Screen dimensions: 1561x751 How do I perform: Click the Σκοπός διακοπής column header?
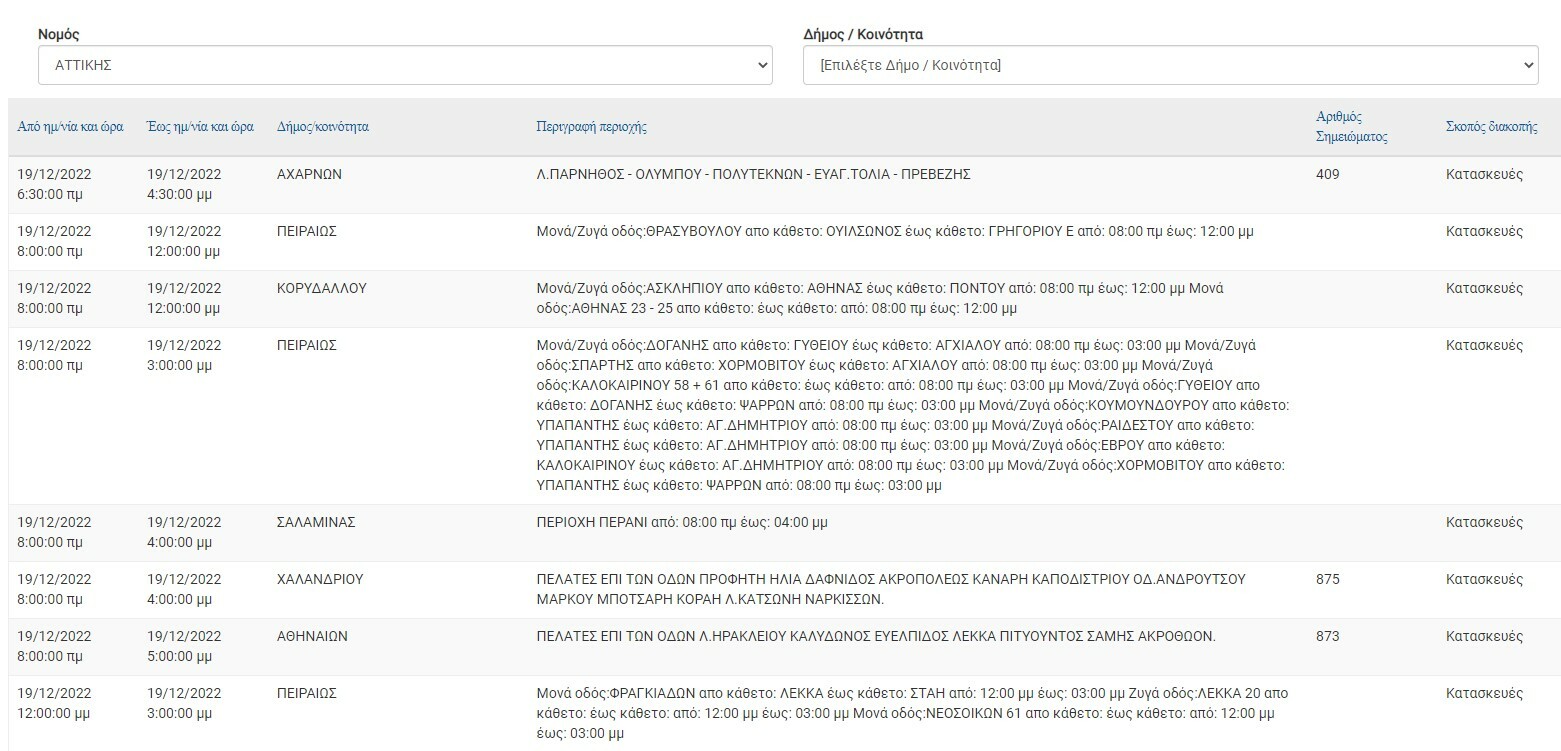pyautogui.click(x=1491, y=127)
